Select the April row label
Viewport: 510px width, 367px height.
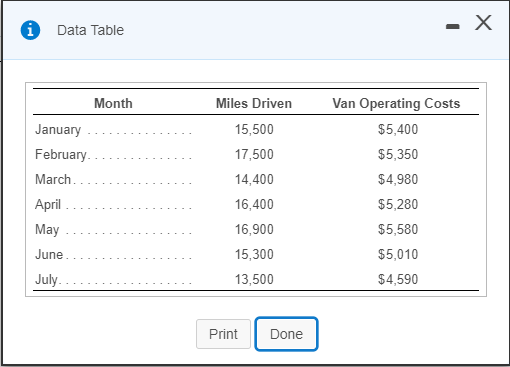click(x=48, y=205)
